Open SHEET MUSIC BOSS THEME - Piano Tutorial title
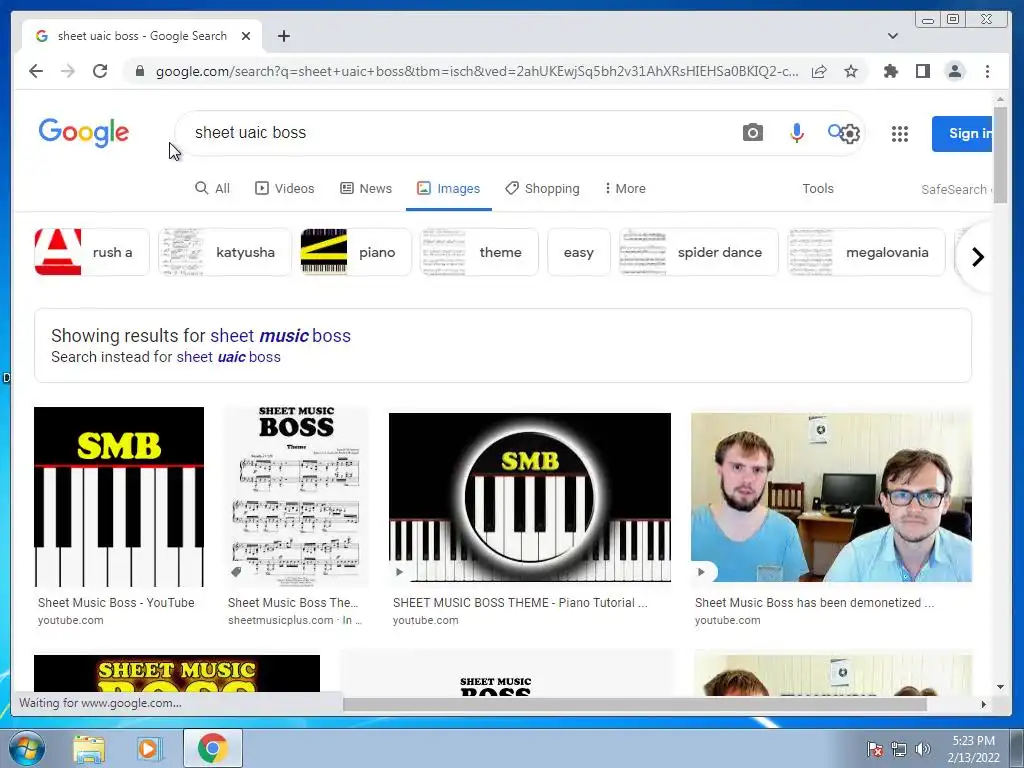 tap(520, 602)
